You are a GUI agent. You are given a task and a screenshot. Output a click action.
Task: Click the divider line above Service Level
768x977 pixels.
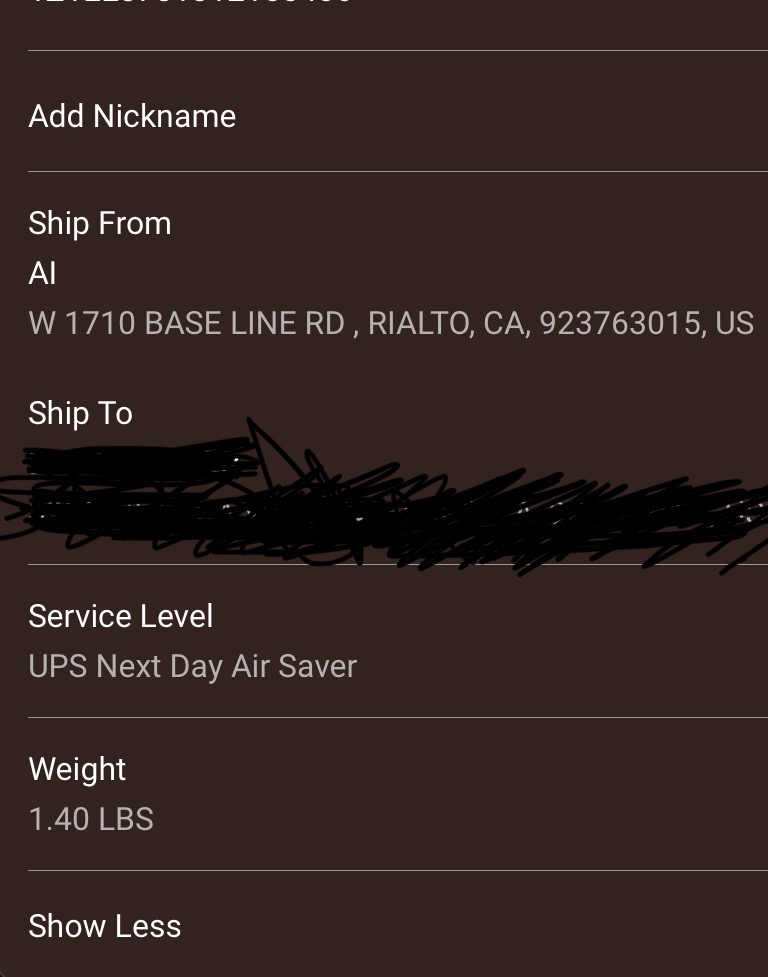coord(398,565)
